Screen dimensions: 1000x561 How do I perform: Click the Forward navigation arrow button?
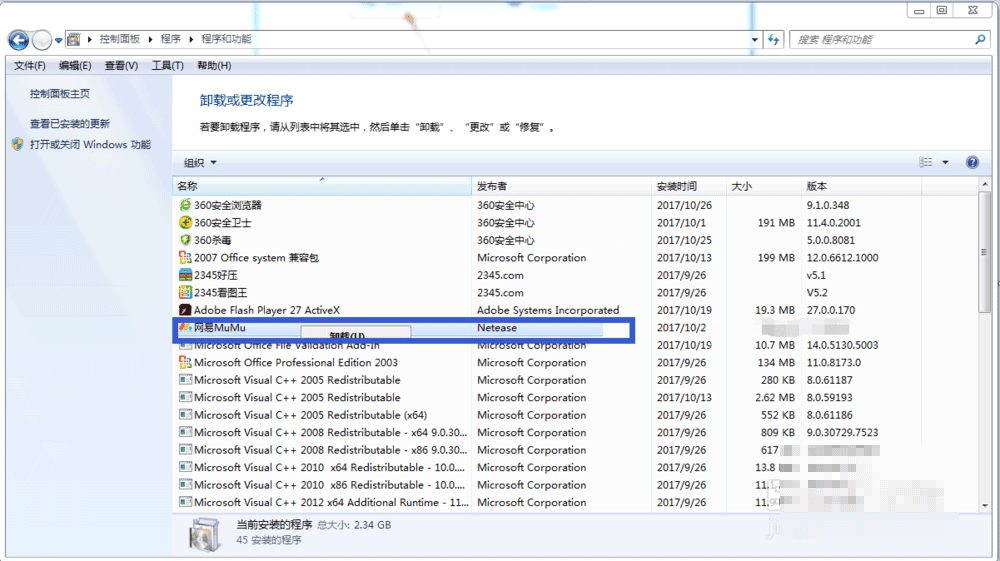coord(41,40)
